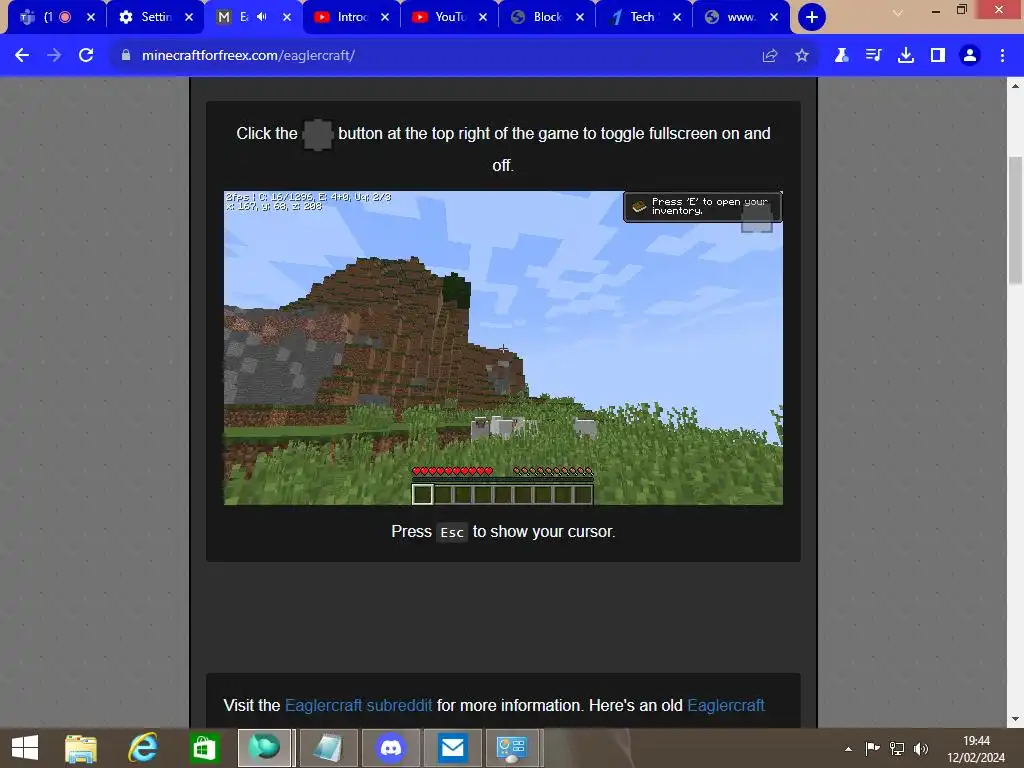
Task: Click the scrollbar down arrow
Action: tap(1015, 719)
